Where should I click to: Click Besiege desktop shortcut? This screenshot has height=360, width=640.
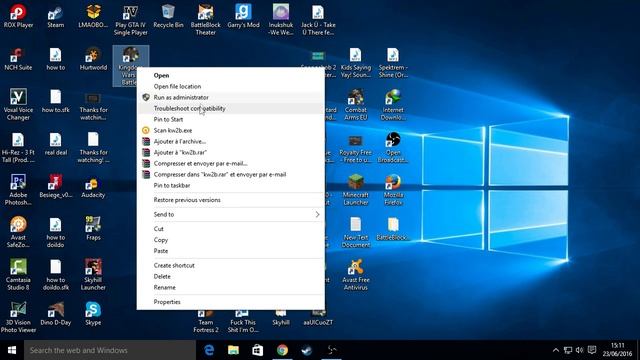click(56, 186)
